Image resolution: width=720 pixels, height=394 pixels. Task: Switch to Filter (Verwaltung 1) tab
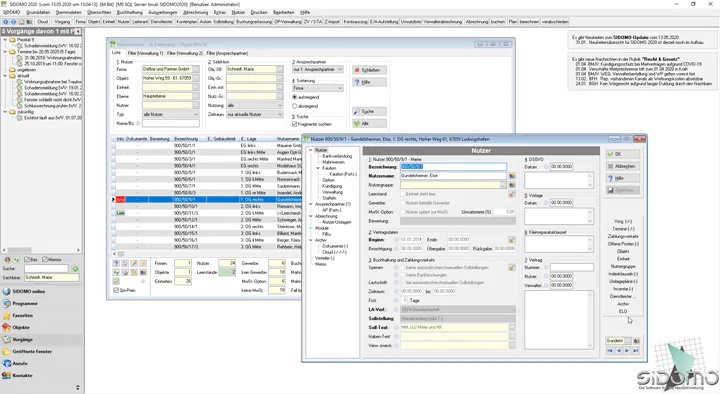coord(146,53)
